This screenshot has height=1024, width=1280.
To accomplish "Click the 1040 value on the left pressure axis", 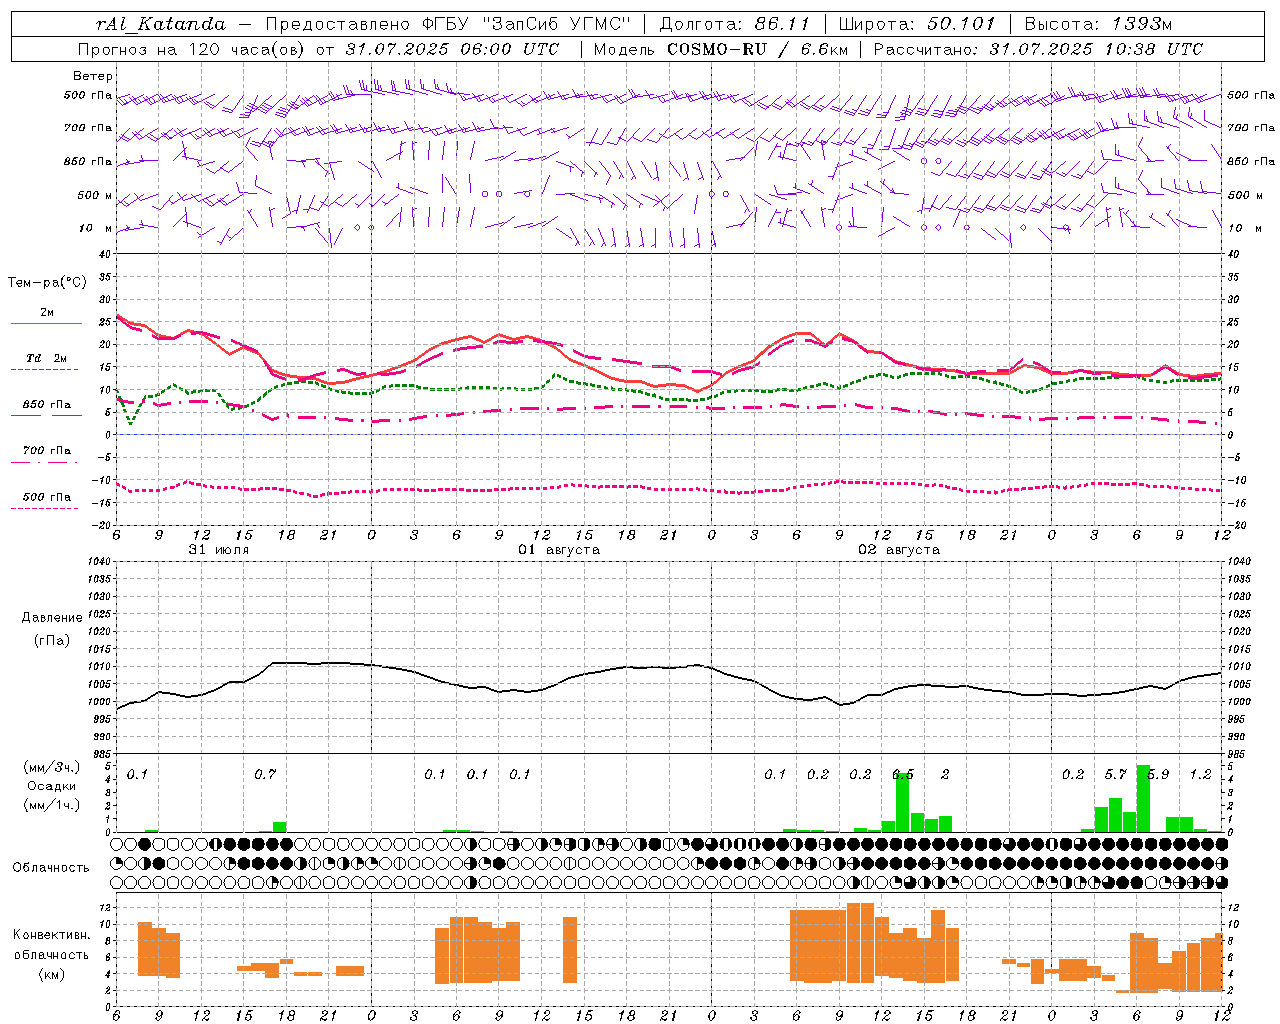I will pos(100,562).
